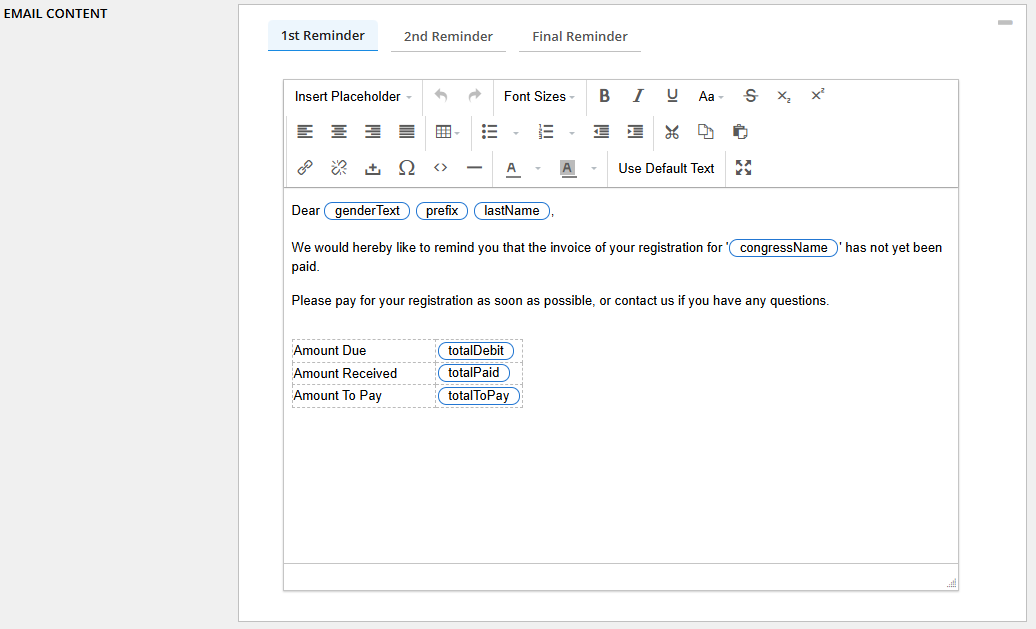Pick the text color swatch
Image resolution: width=1036 pixels, height=629 pixels.
click(513, 168)
